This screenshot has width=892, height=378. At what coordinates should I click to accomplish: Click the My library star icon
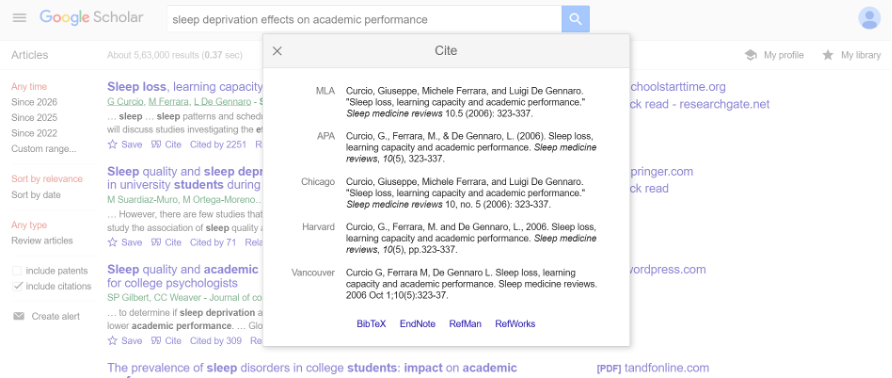click(x=828, y=55)
